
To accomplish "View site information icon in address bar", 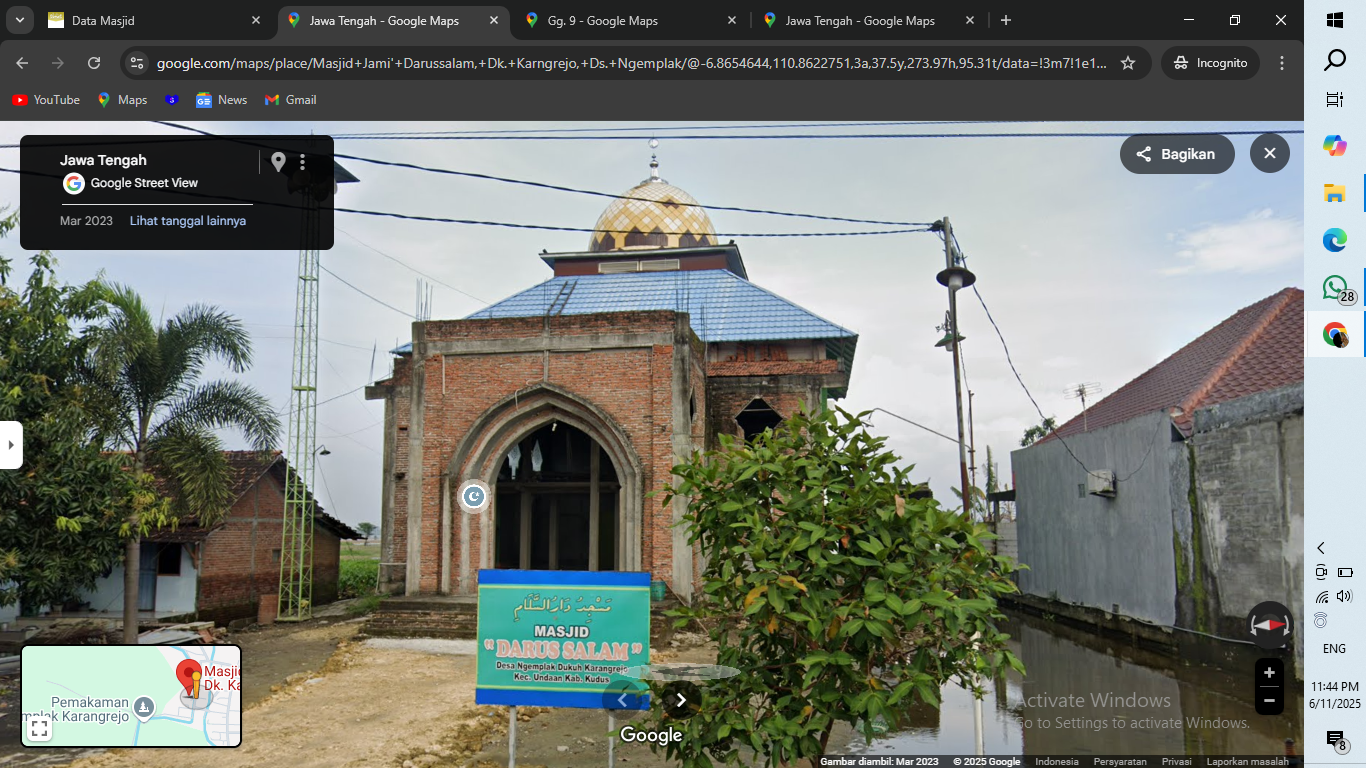I will (138, 63).
